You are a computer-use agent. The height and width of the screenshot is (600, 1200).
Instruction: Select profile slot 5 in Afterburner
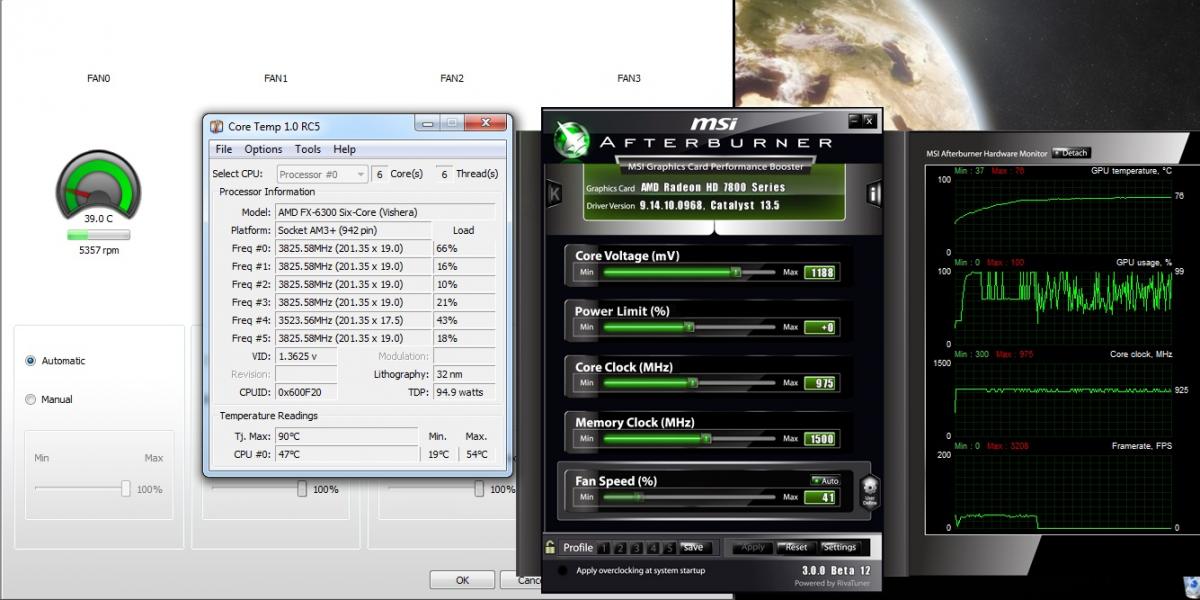[x=668, y=548]
